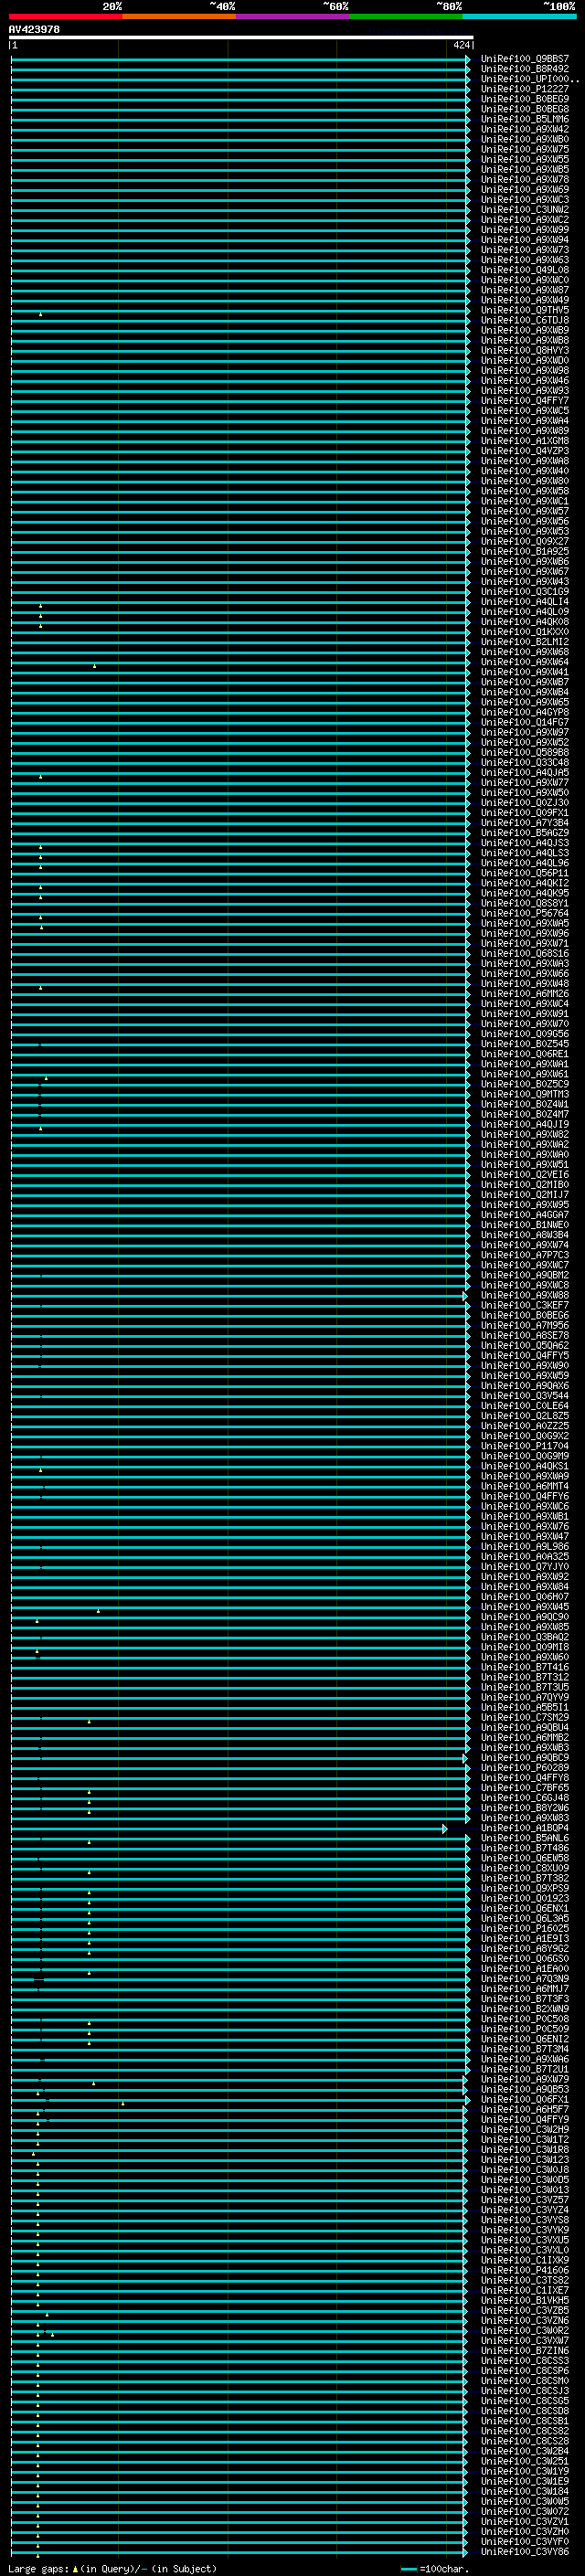The image size is (585, 2576).
Task: Click hit label UniRef100_A4QJI9
Action: coord(524,1124)
